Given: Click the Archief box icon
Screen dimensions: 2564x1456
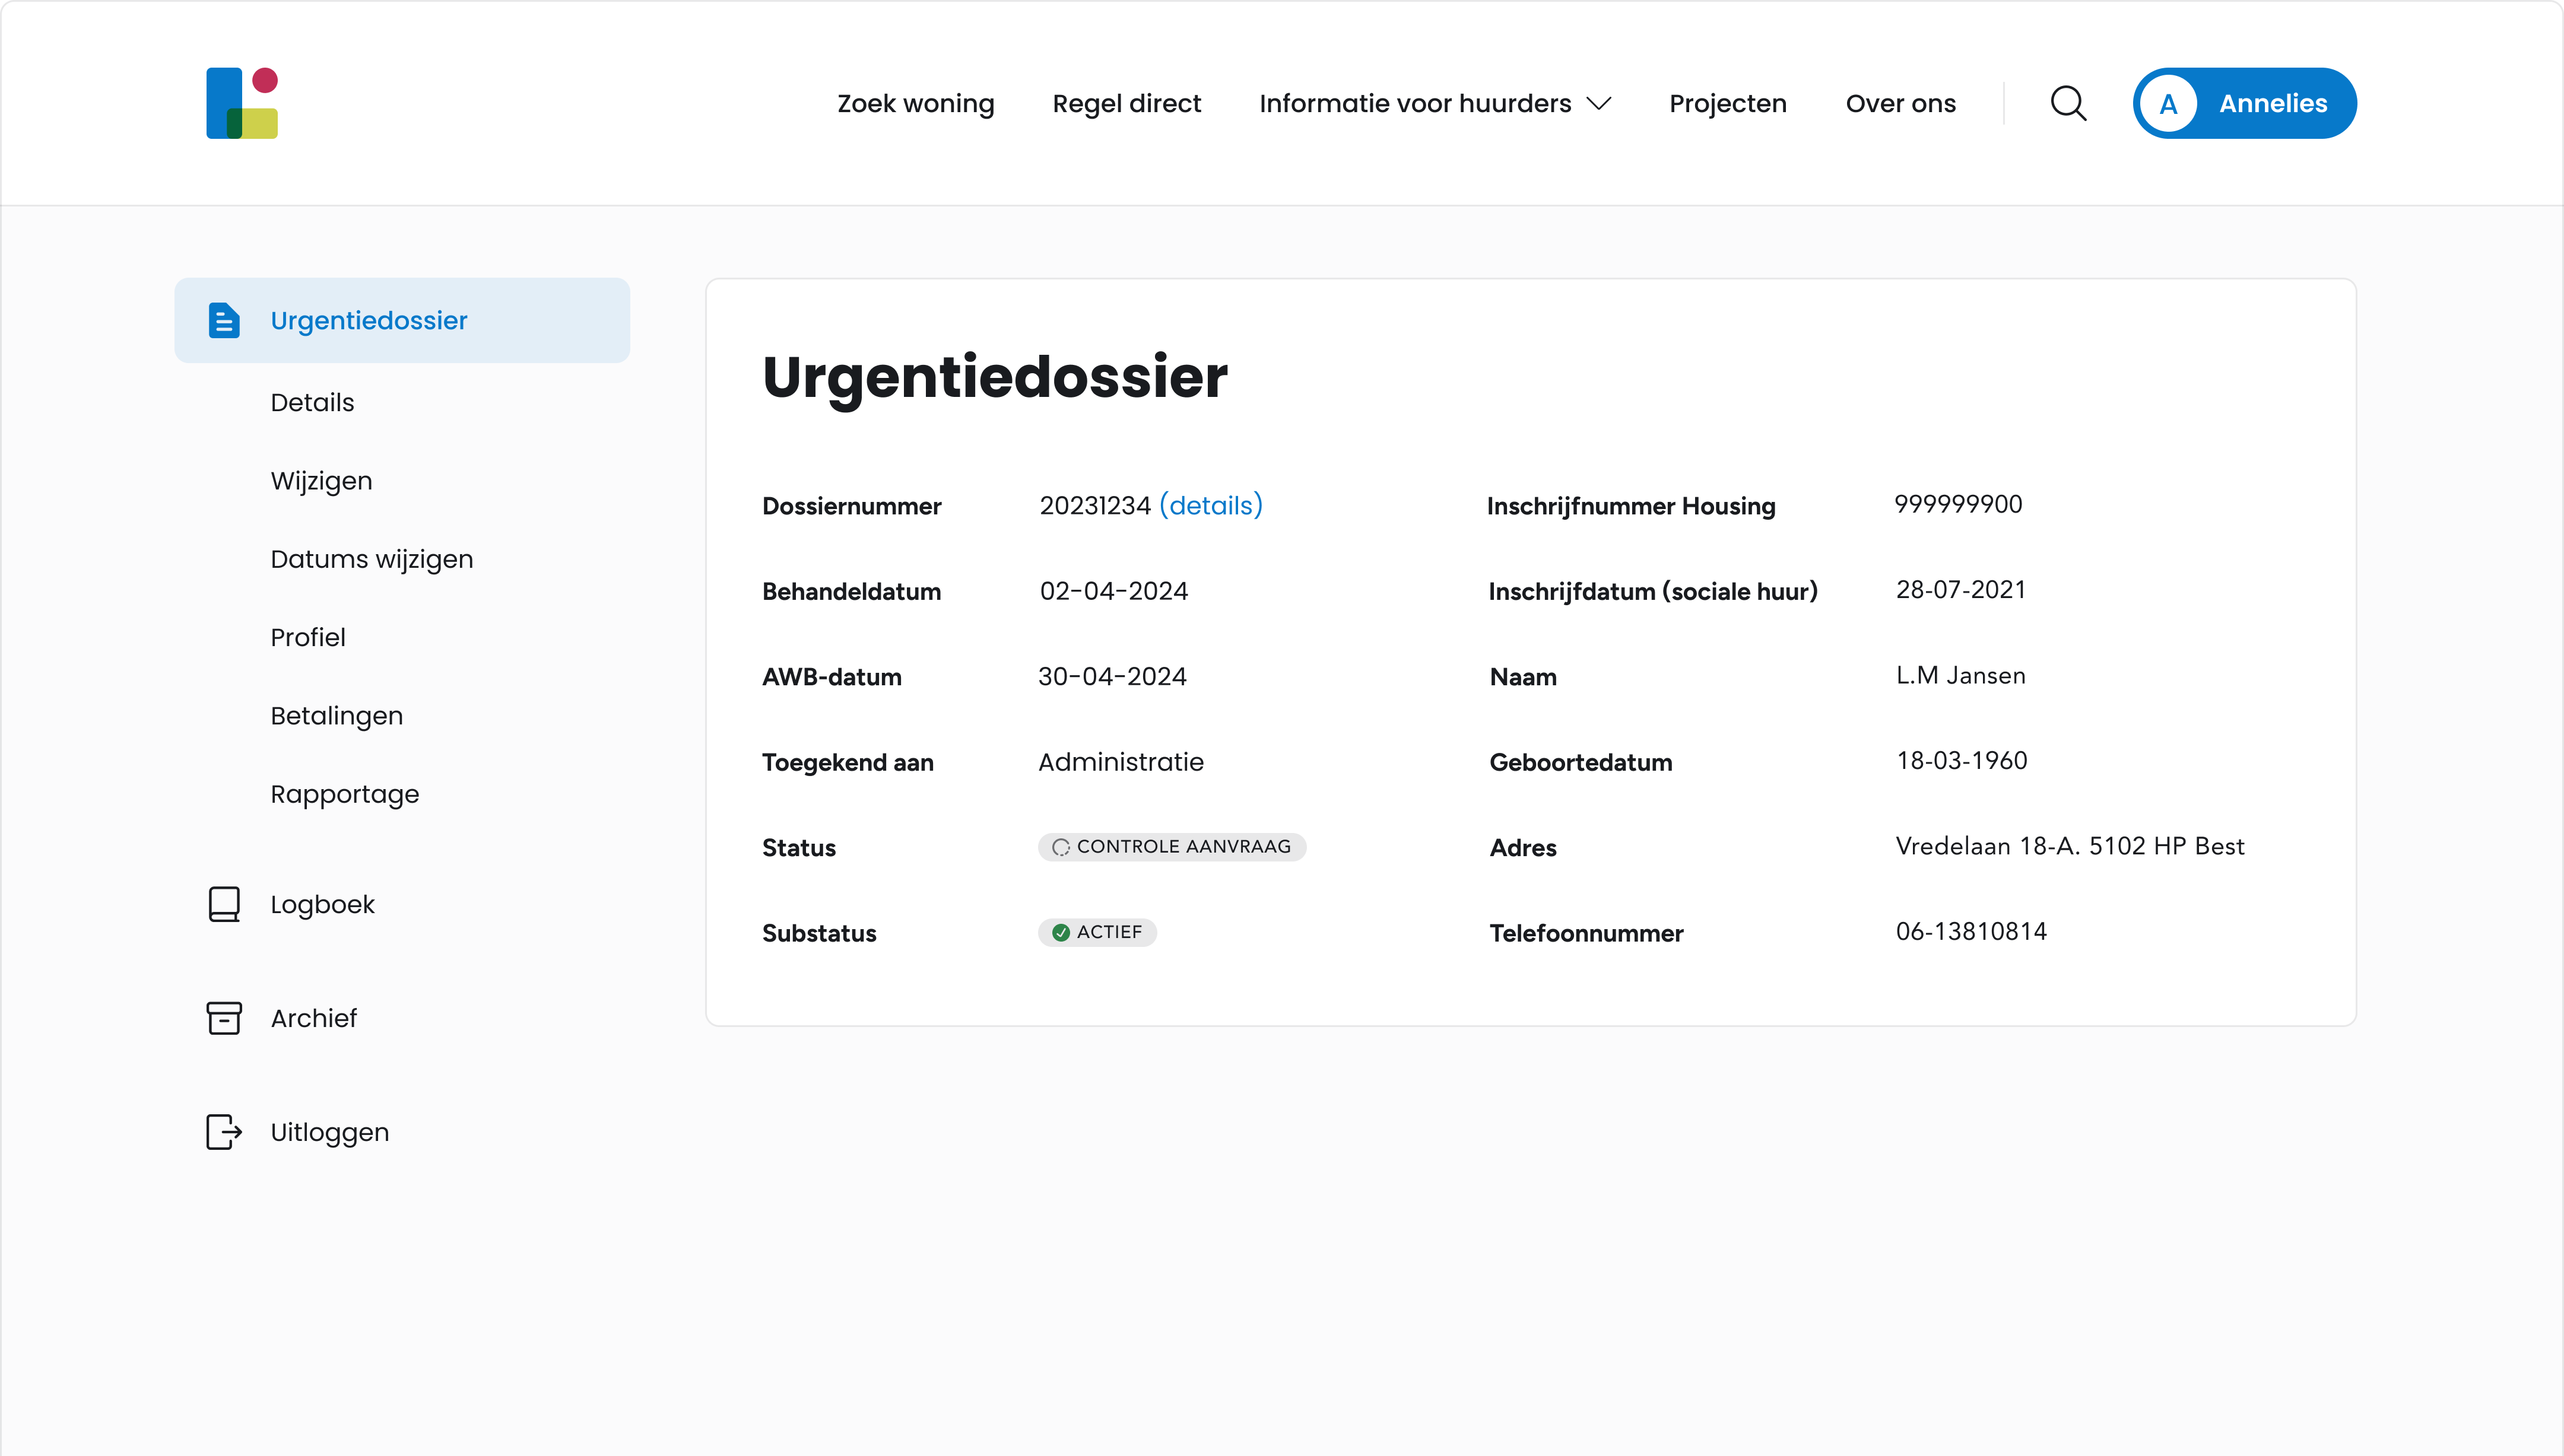Looking at the screenshot, I should [x=224, y=1018].
